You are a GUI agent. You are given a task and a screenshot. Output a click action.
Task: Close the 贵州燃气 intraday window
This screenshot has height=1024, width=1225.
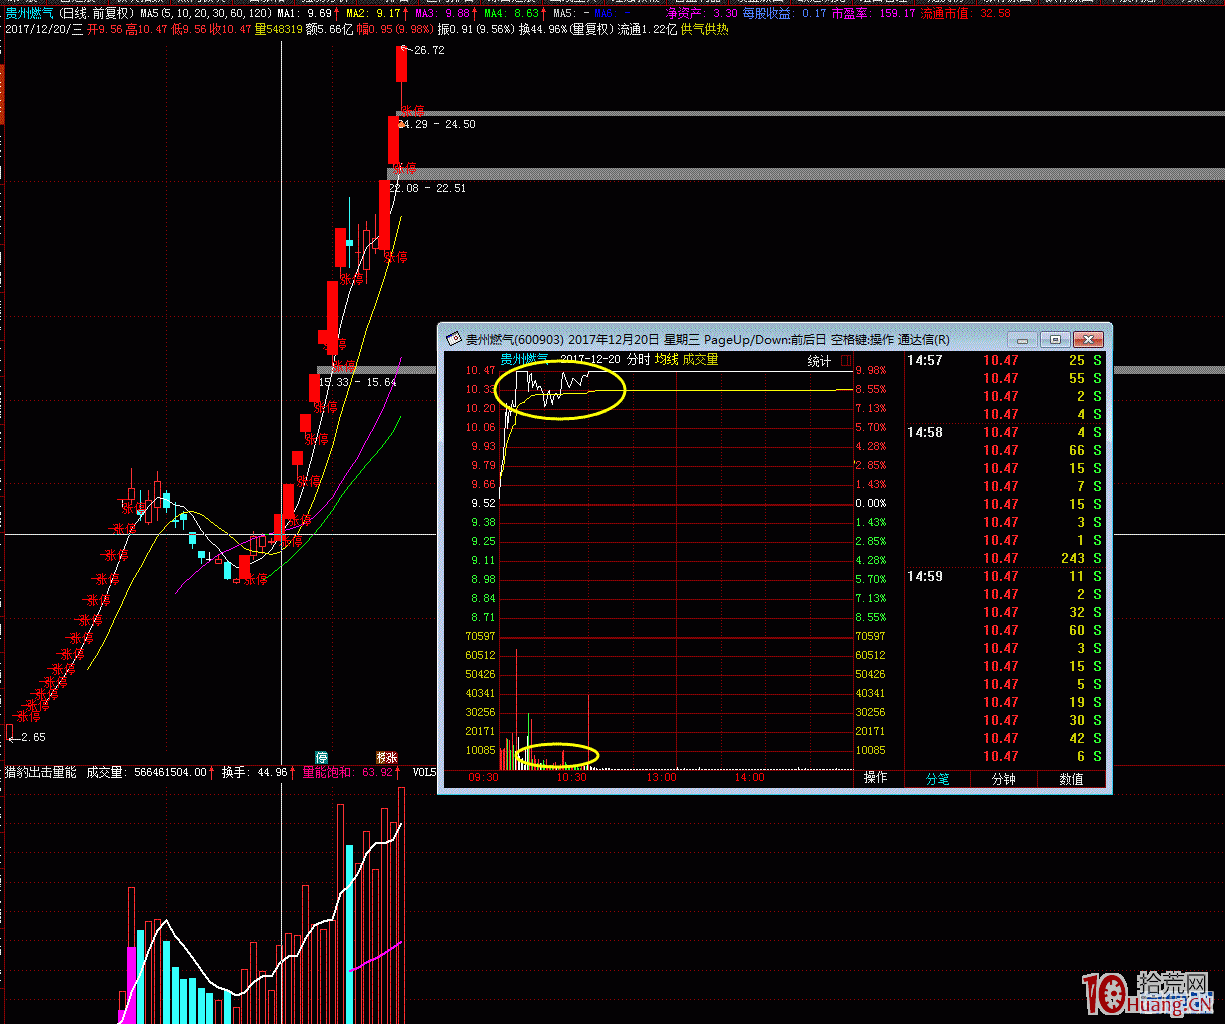(x=1088, y=339)
